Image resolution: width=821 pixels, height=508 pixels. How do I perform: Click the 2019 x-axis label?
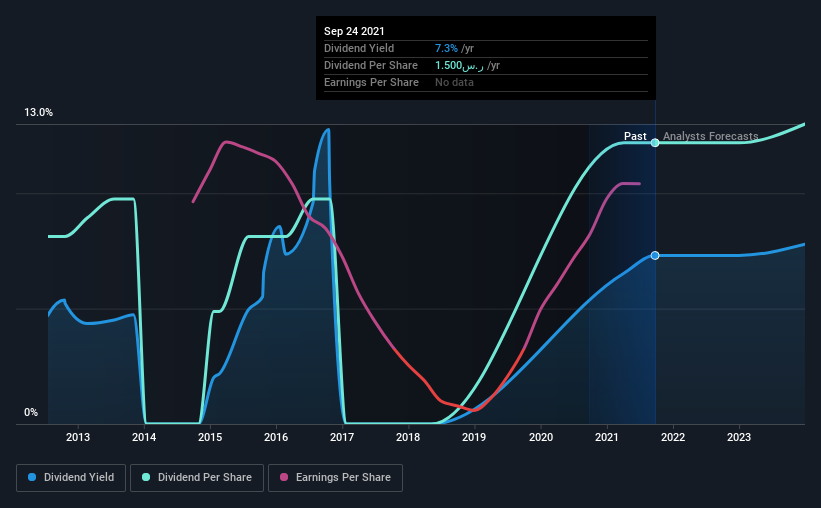[x=474, y=437]
